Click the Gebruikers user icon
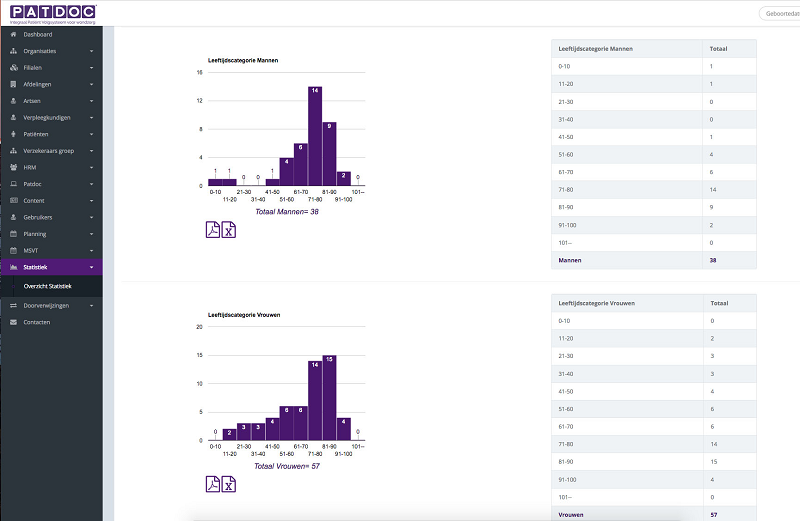 [13, 217]
